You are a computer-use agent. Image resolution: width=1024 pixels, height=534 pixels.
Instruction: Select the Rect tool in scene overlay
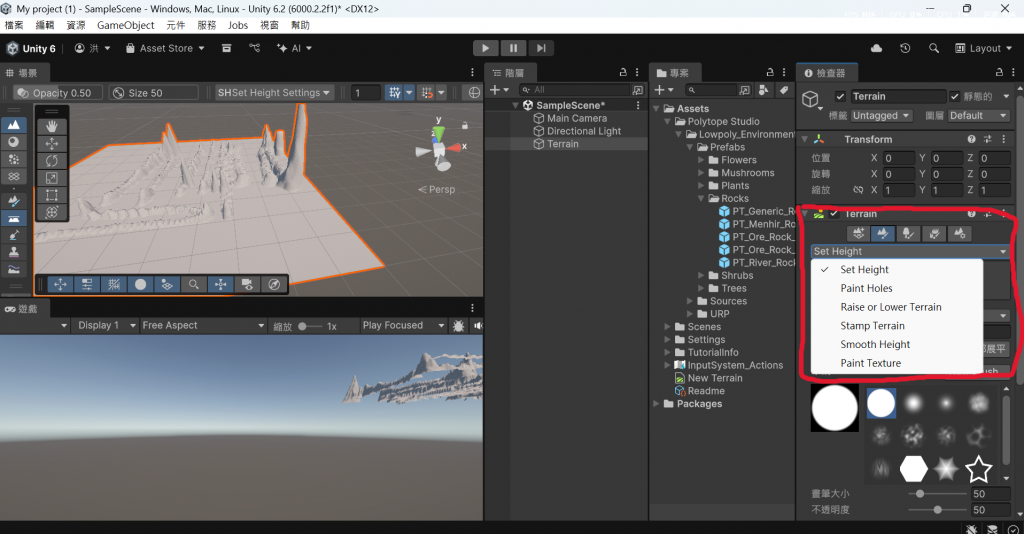coord(52,195)
